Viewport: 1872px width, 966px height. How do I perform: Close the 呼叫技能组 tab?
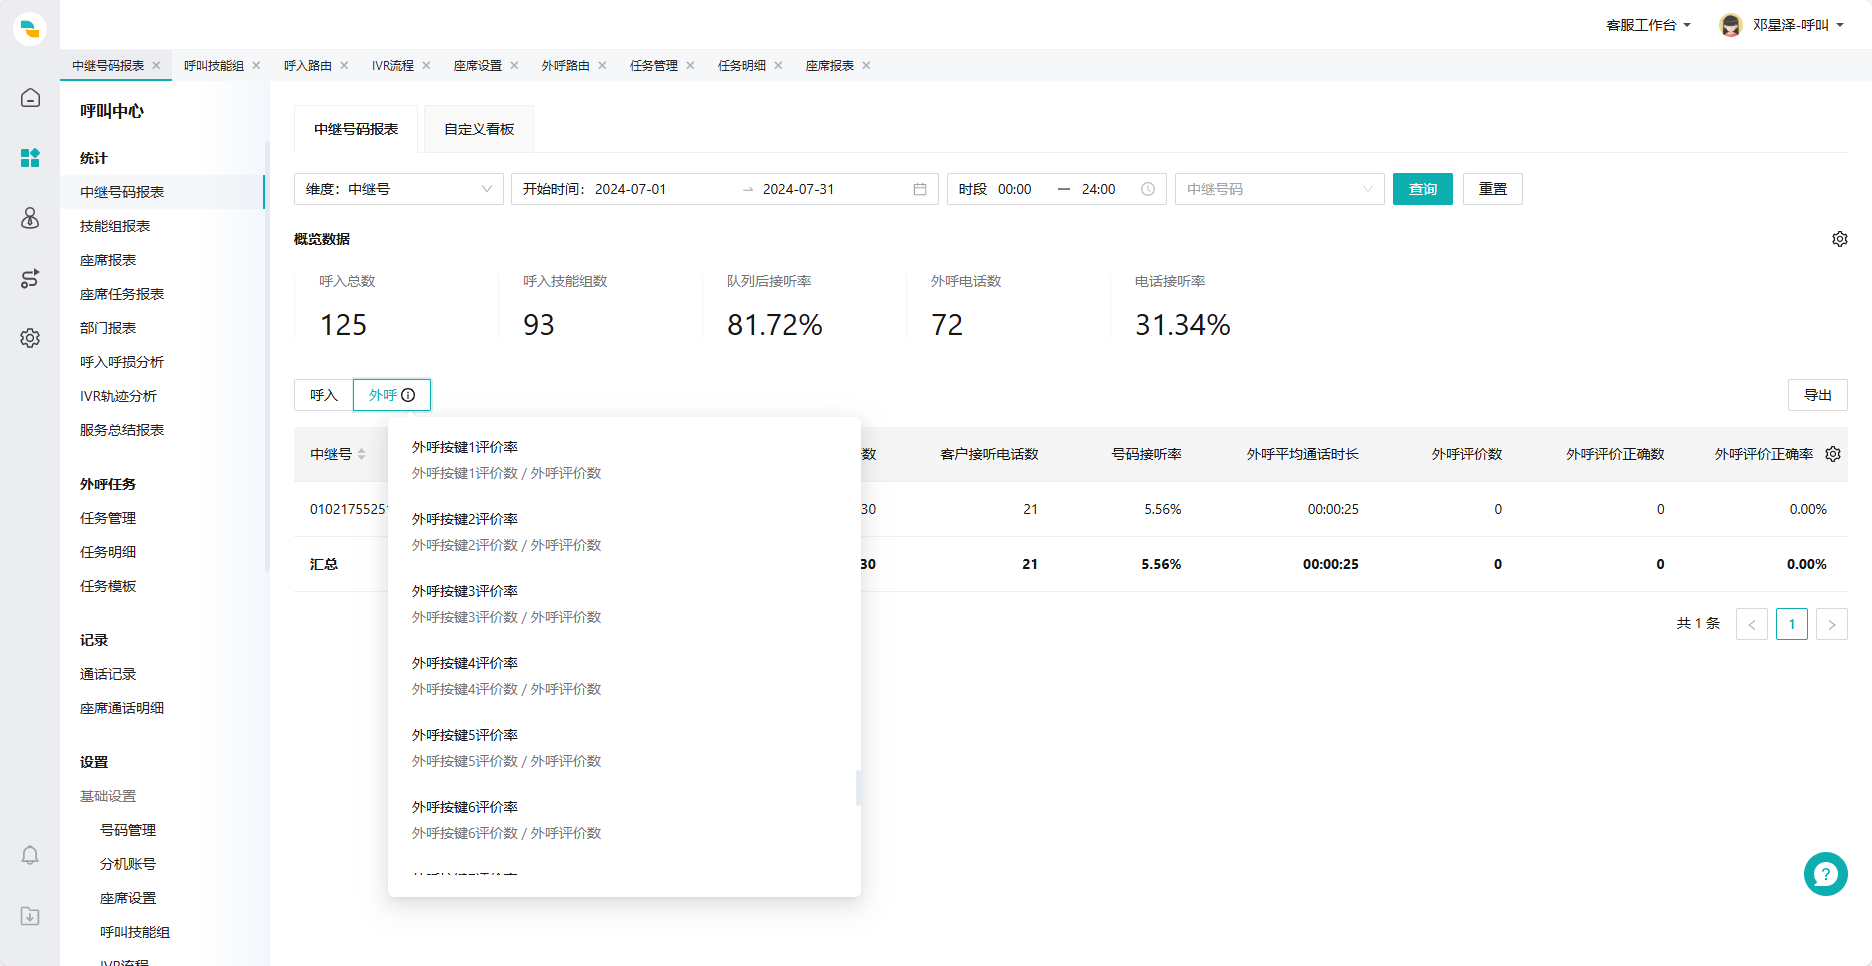point(256,65)
